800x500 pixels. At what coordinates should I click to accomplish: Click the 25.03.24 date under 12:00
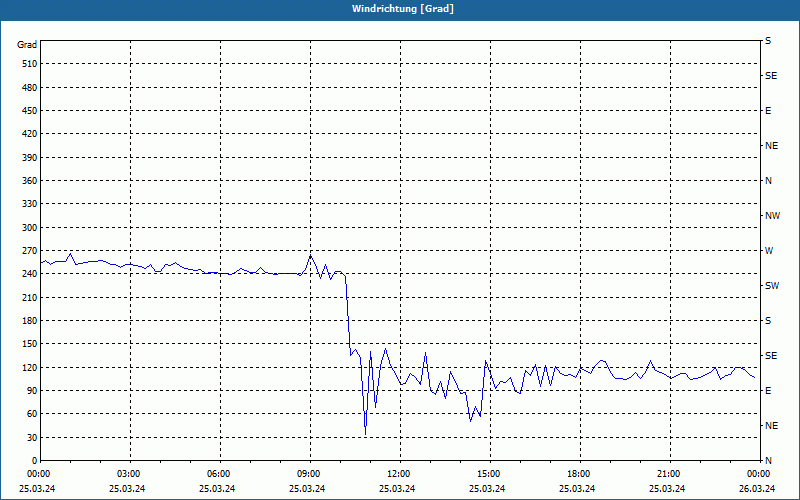(x=397, y=489)
